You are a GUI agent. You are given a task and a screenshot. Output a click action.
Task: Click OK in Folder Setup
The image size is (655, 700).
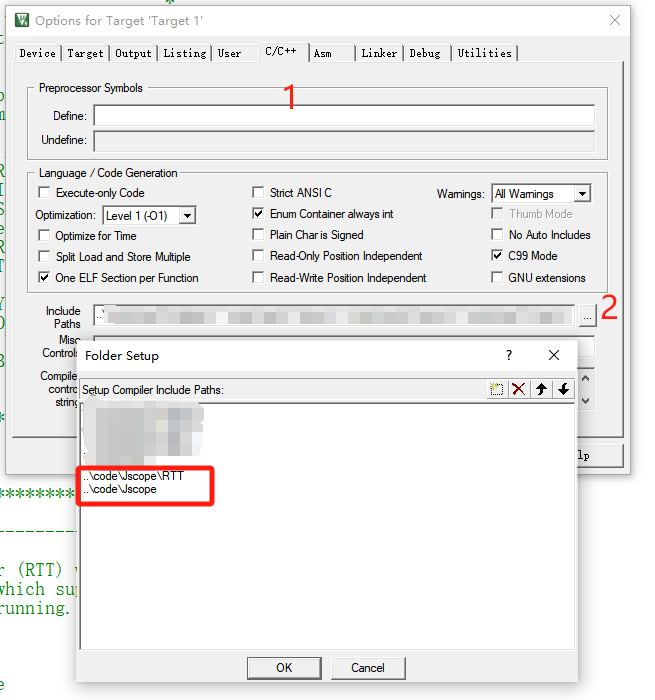(x=284, y=667)
